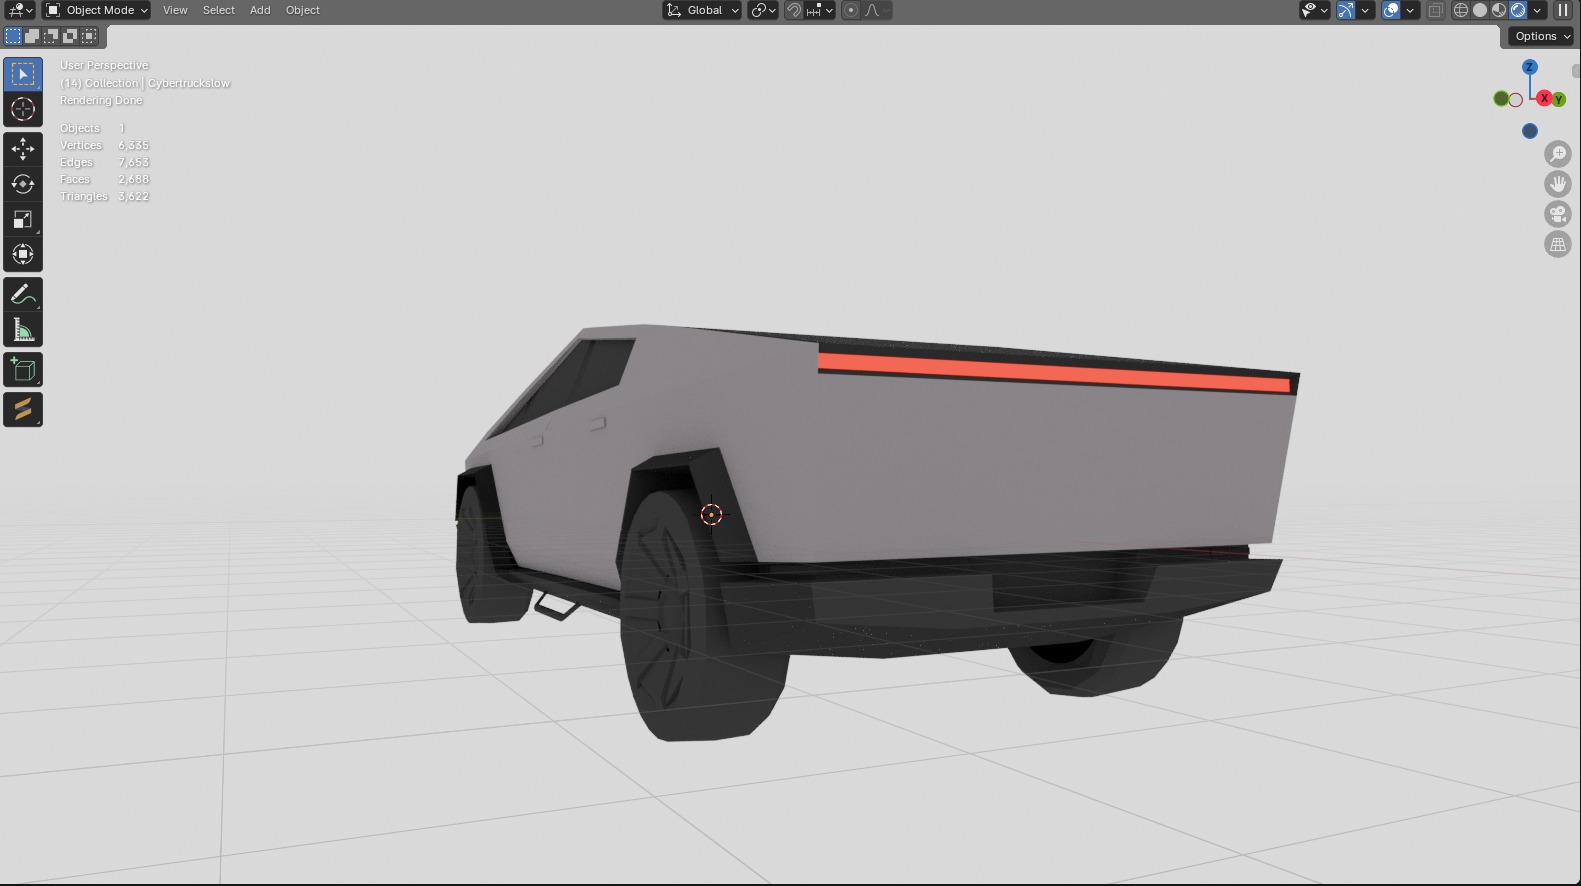This screenshot has width=1581, height=886.
Task: Pause the viewport render preview
Action: coord(1563,10)
